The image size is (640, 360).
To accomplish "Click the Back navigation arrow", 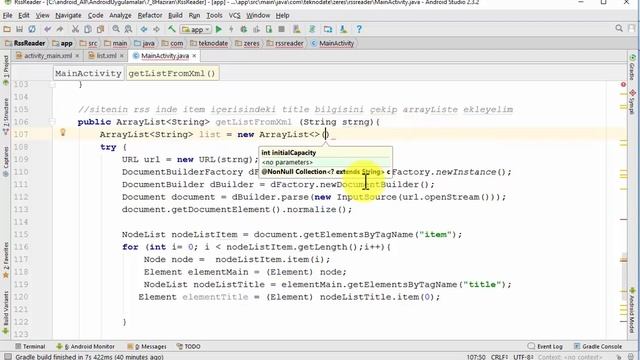I will pyautogui.click(x=144, y=29).
